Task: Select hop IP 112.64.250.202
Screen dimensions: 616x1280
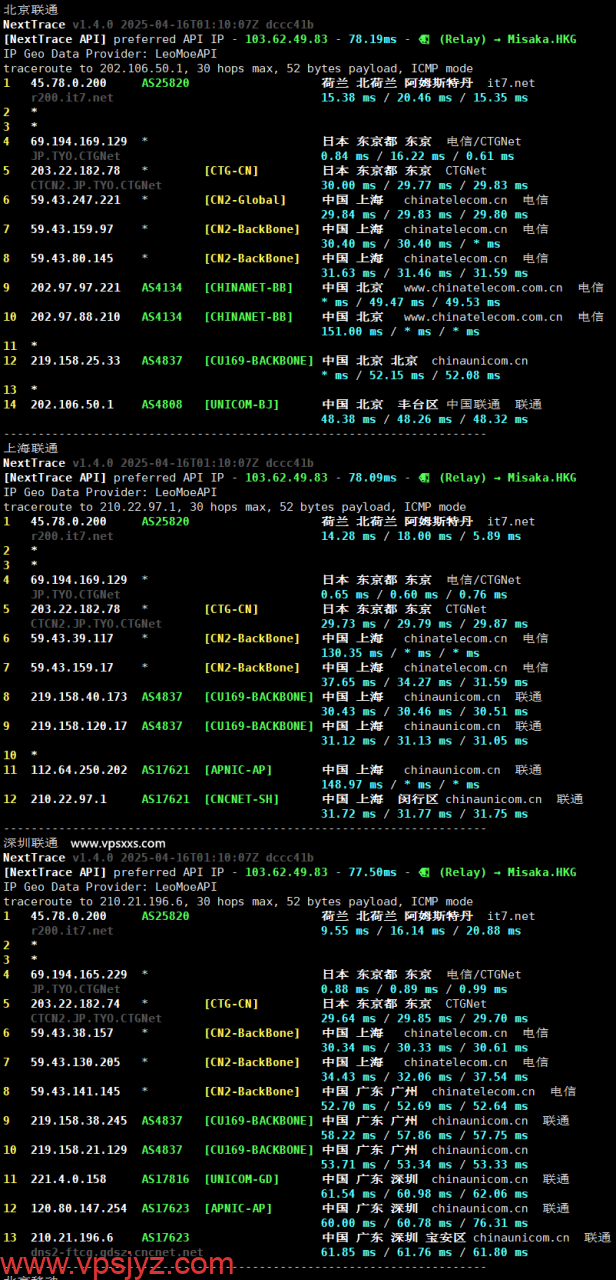Action: coord(79,770)
